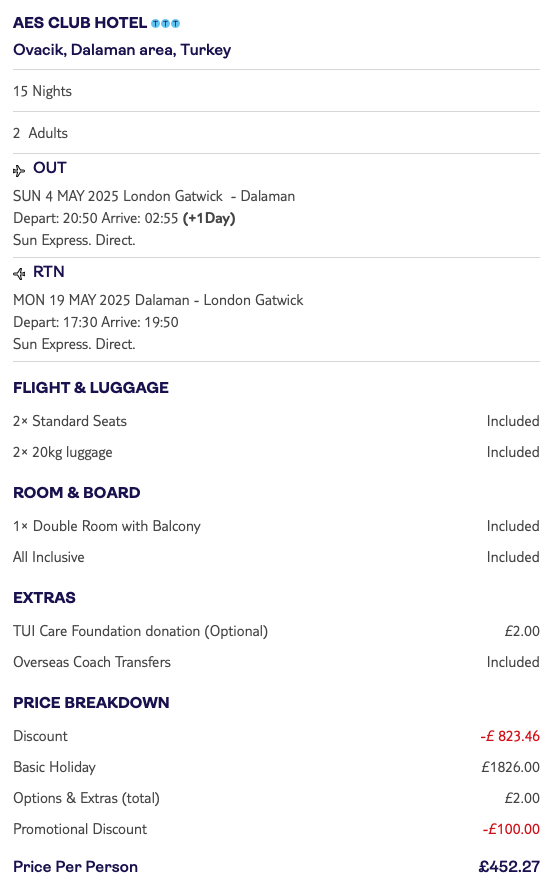The image size is (556, 890).
Task: Click the 15 Nights row
Action: click(x=276, y=91)
